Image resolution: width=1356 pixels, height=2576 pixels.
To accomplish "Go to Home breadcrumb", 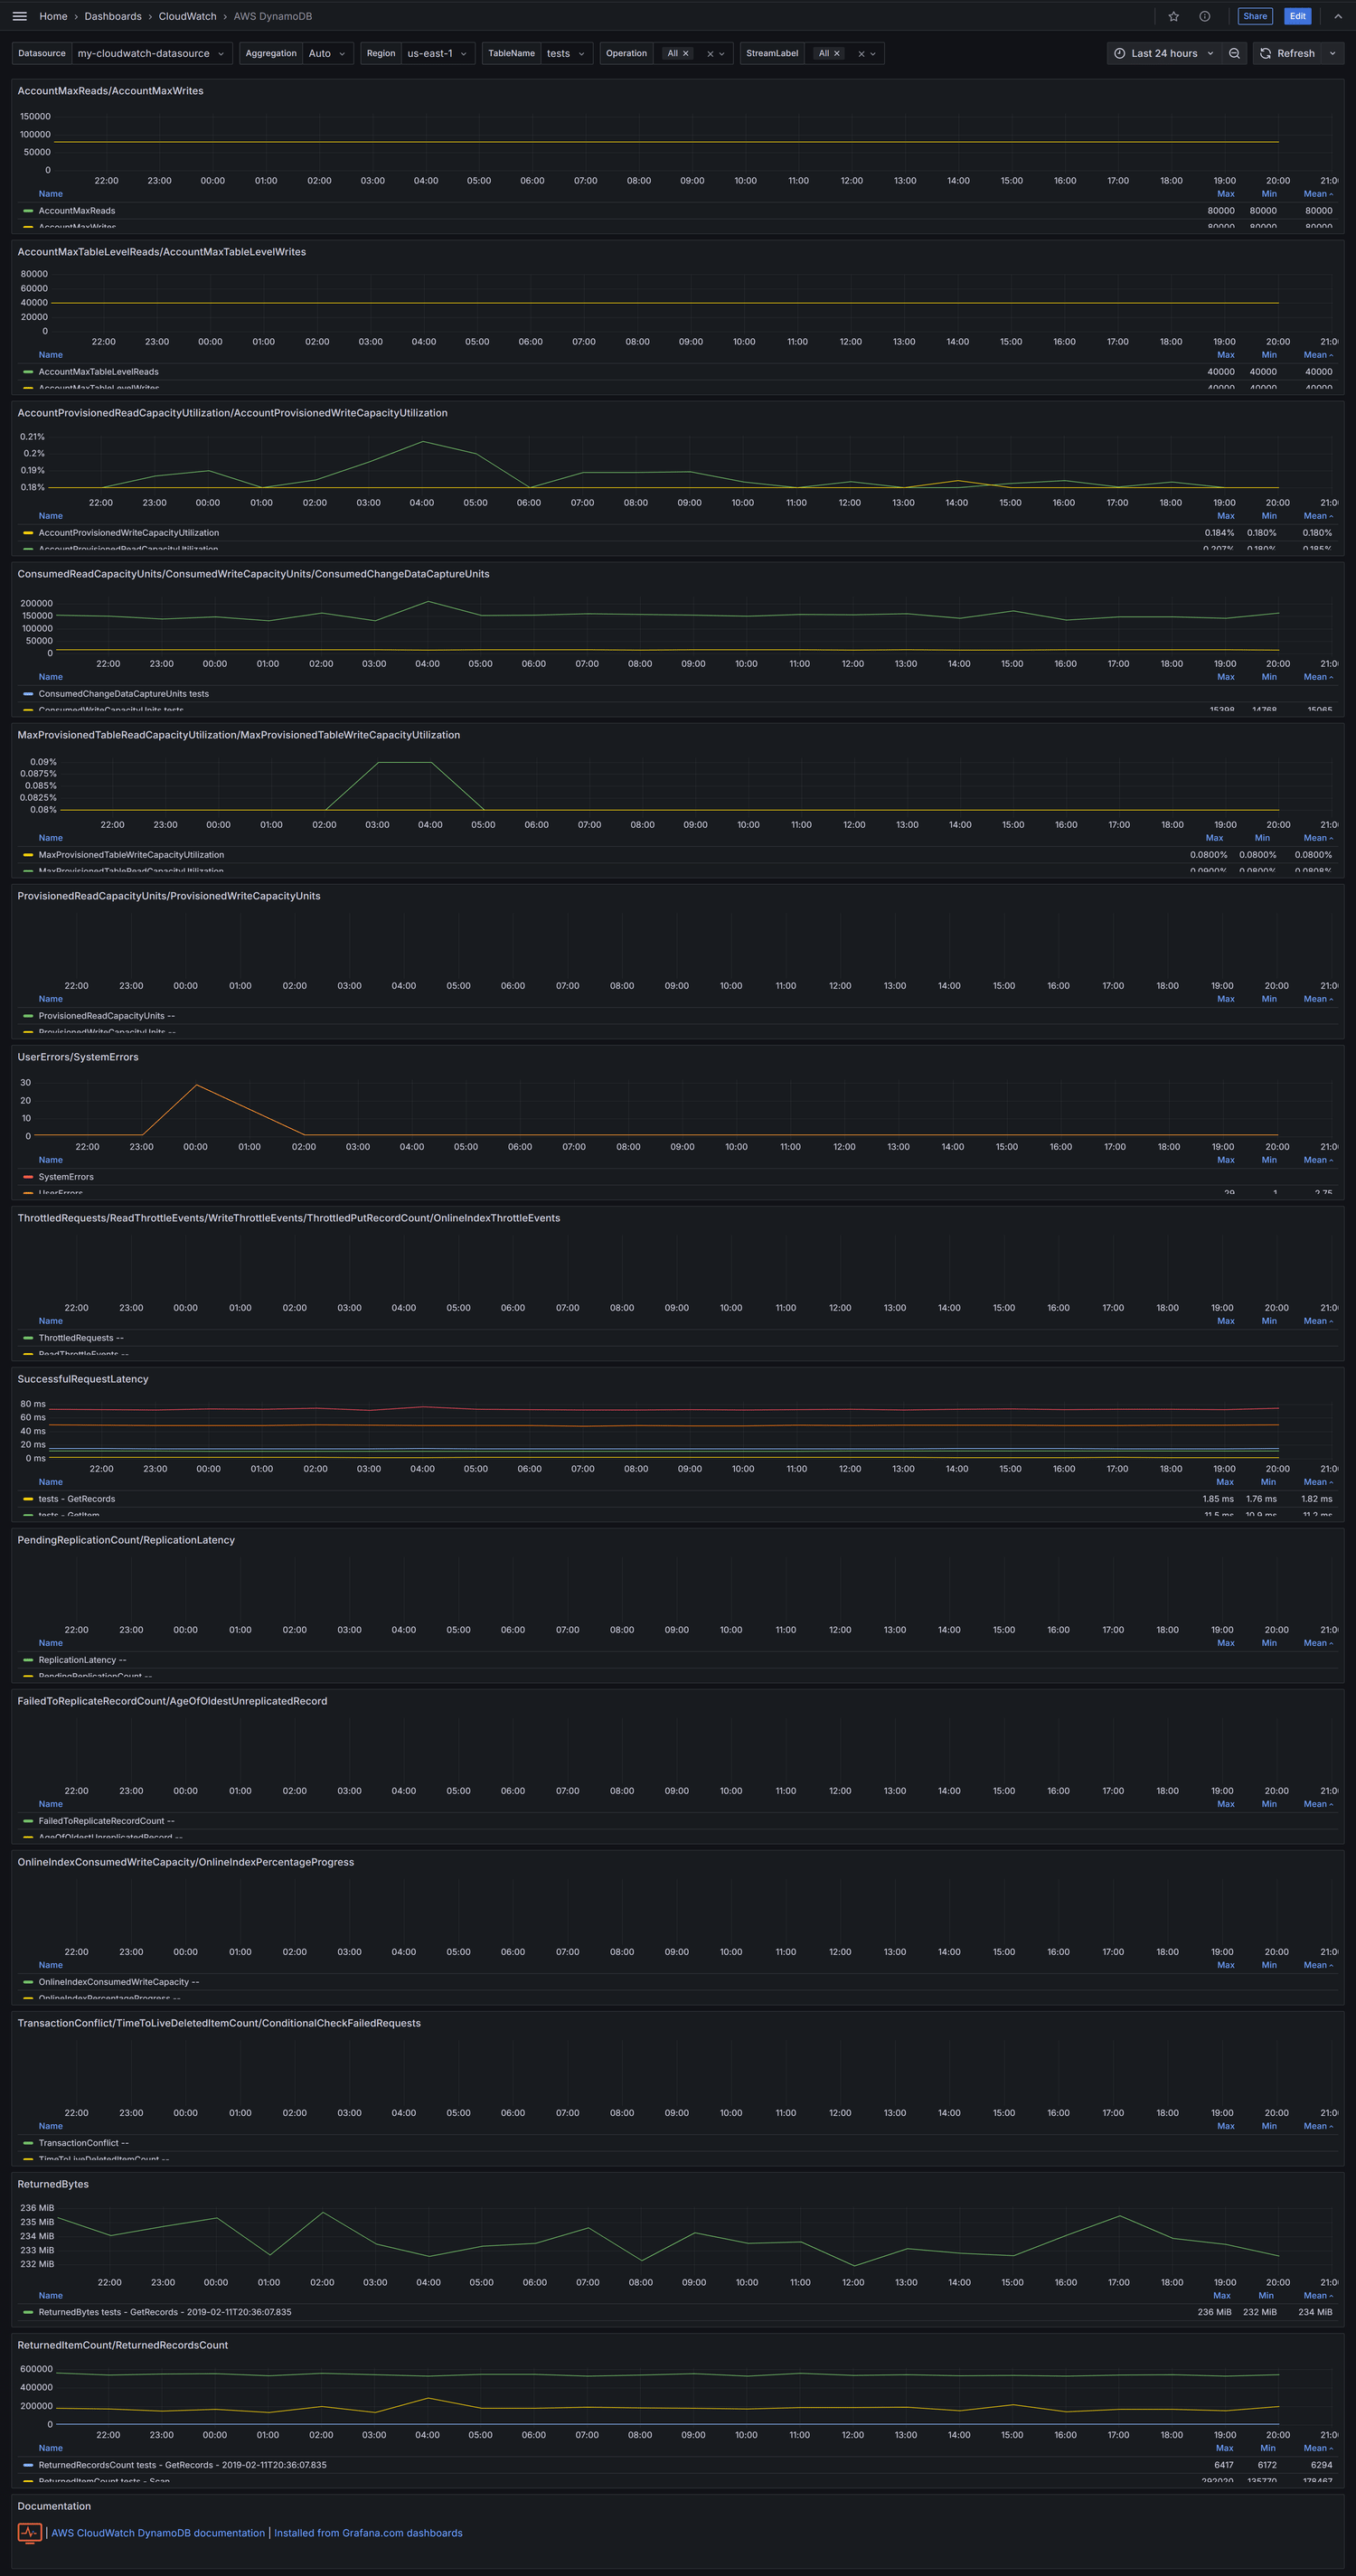I will (53, 16).
